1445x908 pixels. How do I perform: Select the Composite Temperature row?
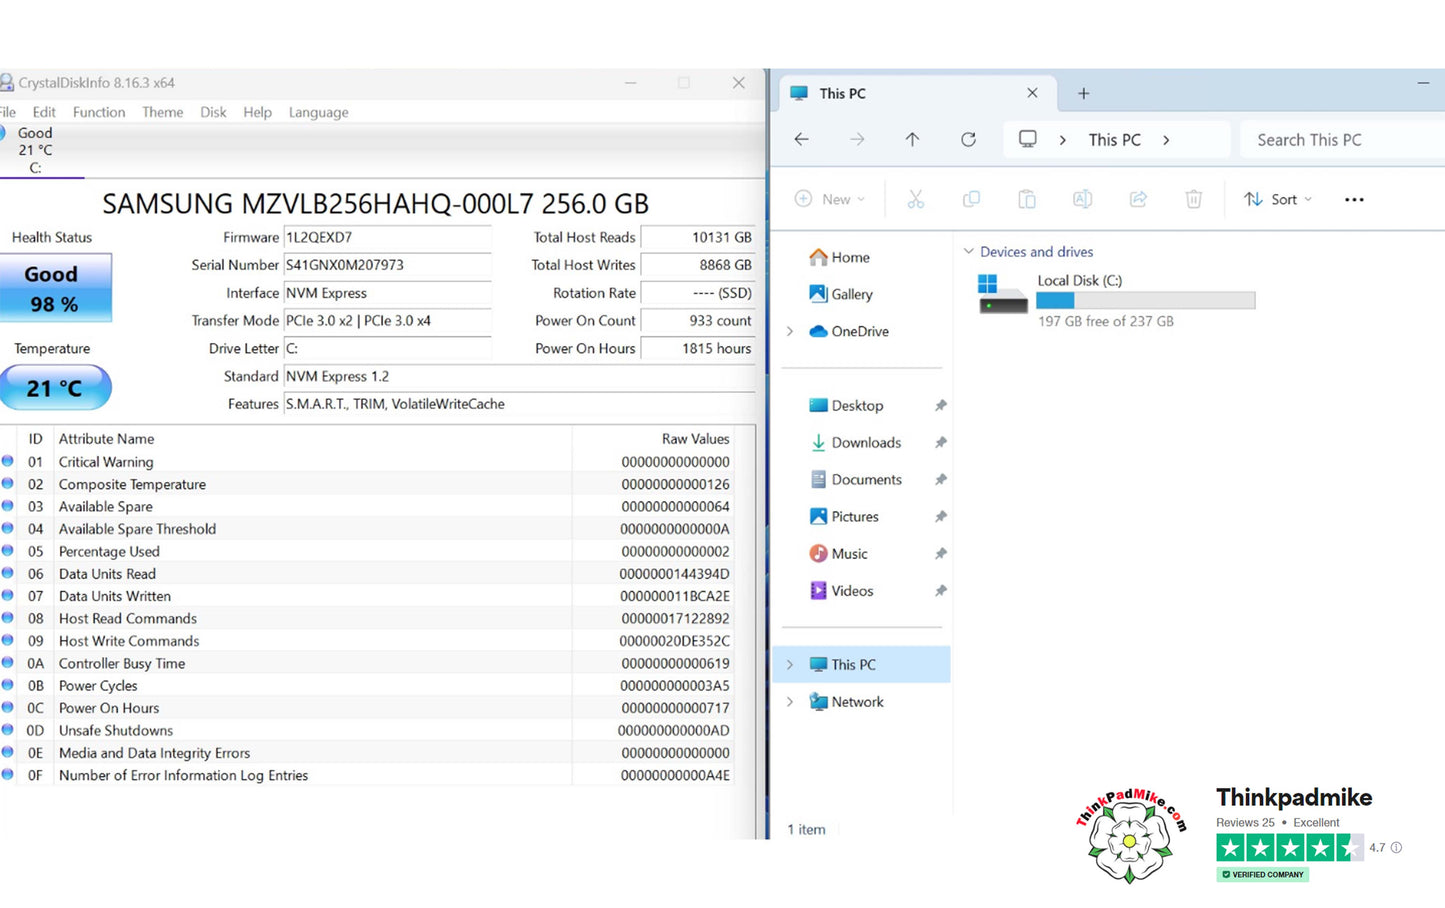click(x=367, y=484)
